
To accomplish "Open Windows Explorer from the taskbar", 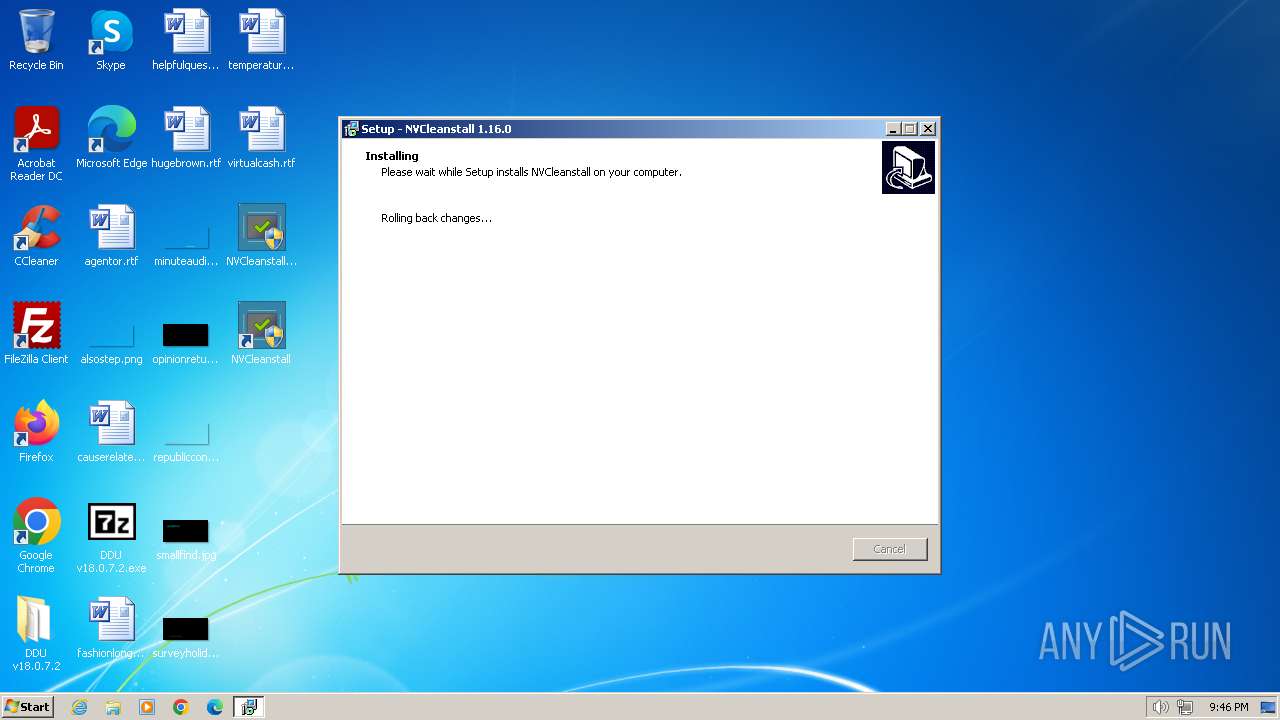I will 113,707.
